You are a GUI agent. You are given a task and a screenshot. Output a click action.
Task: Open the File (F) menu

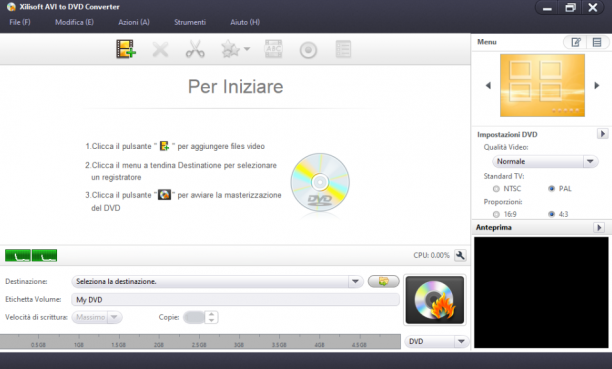point(20,22)
